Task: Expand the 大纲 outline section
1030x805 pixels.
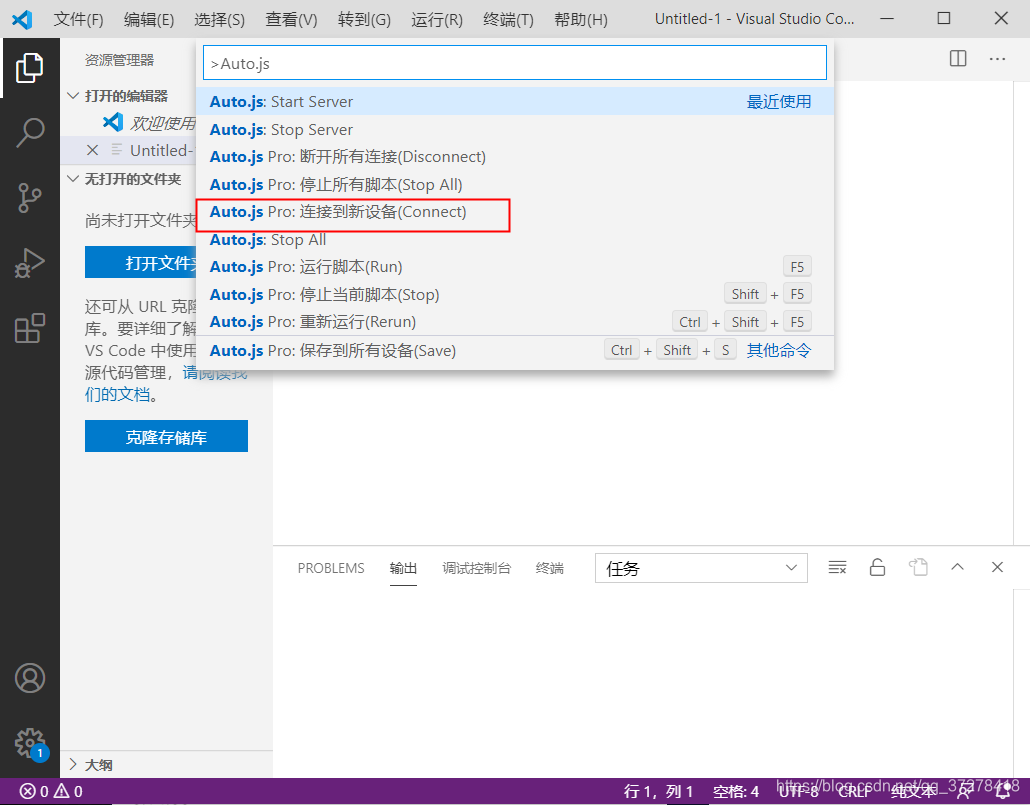Action: pos(91,765)
